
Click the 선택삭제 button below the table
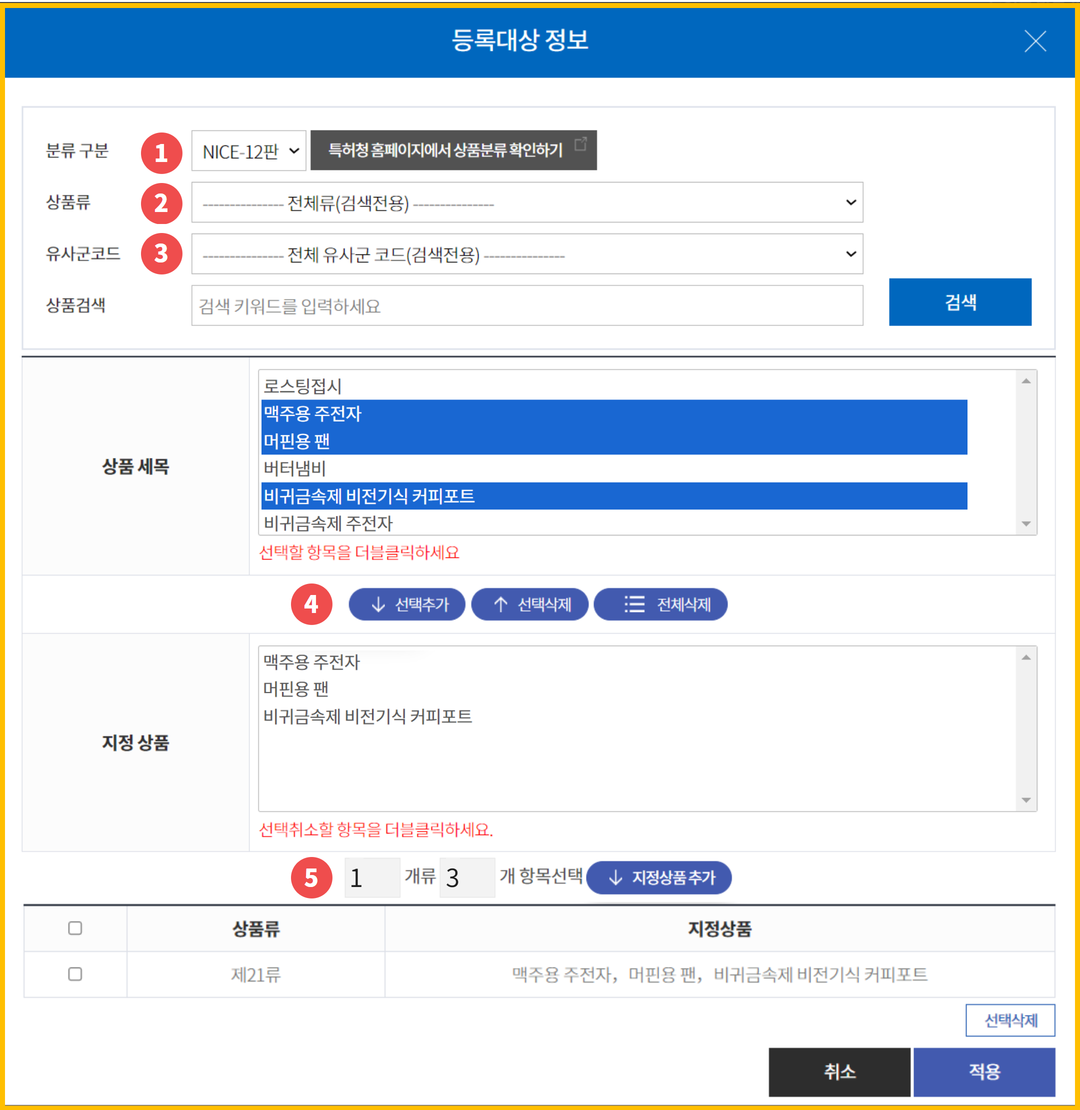coord(1009,1019)
